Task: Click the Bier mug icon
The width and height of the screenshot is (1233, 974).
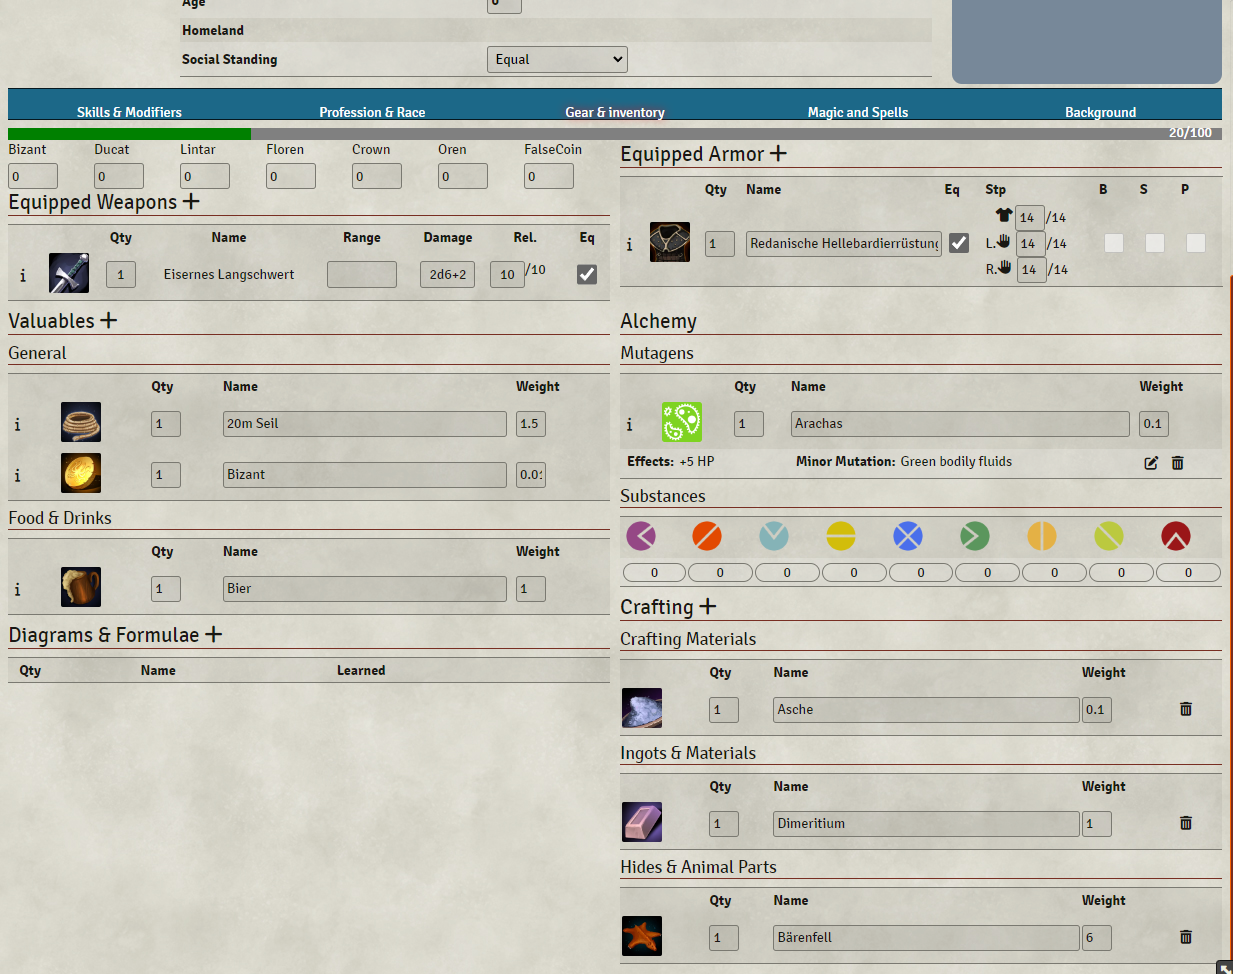Action: point(81,587)
